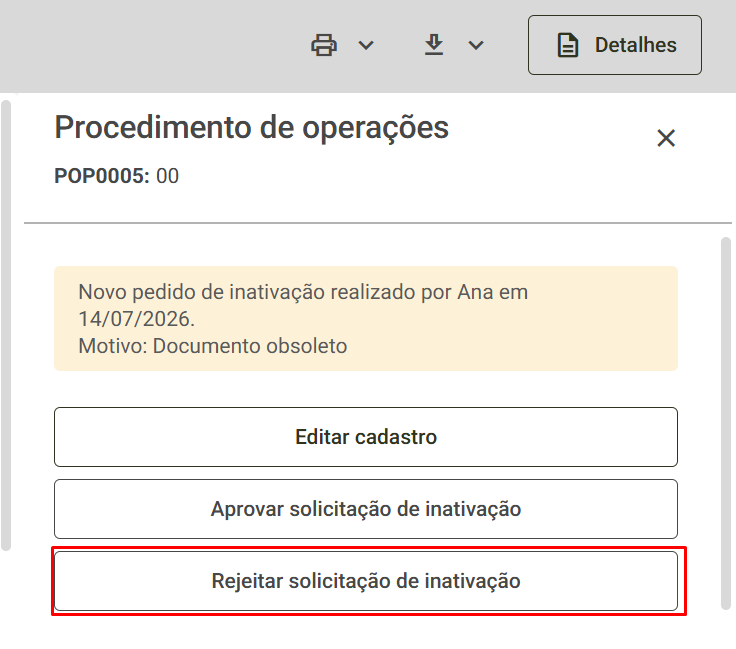Choose Rejeitar solicitação de inativação
The height and width of the screenshot is (649, 736).
click(x=366, y=581)
